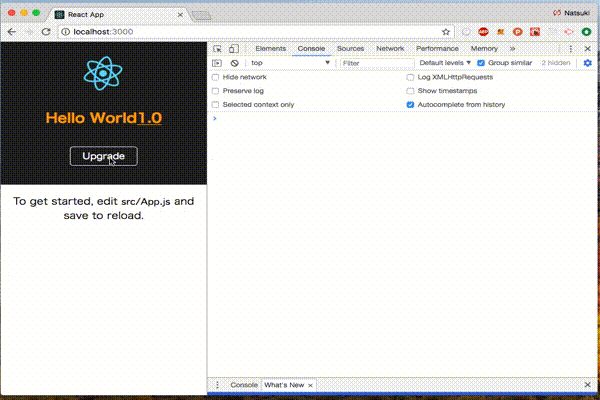The image size is (600, 400).
Task: Click the Upgrade button
Action: point(103,156)
